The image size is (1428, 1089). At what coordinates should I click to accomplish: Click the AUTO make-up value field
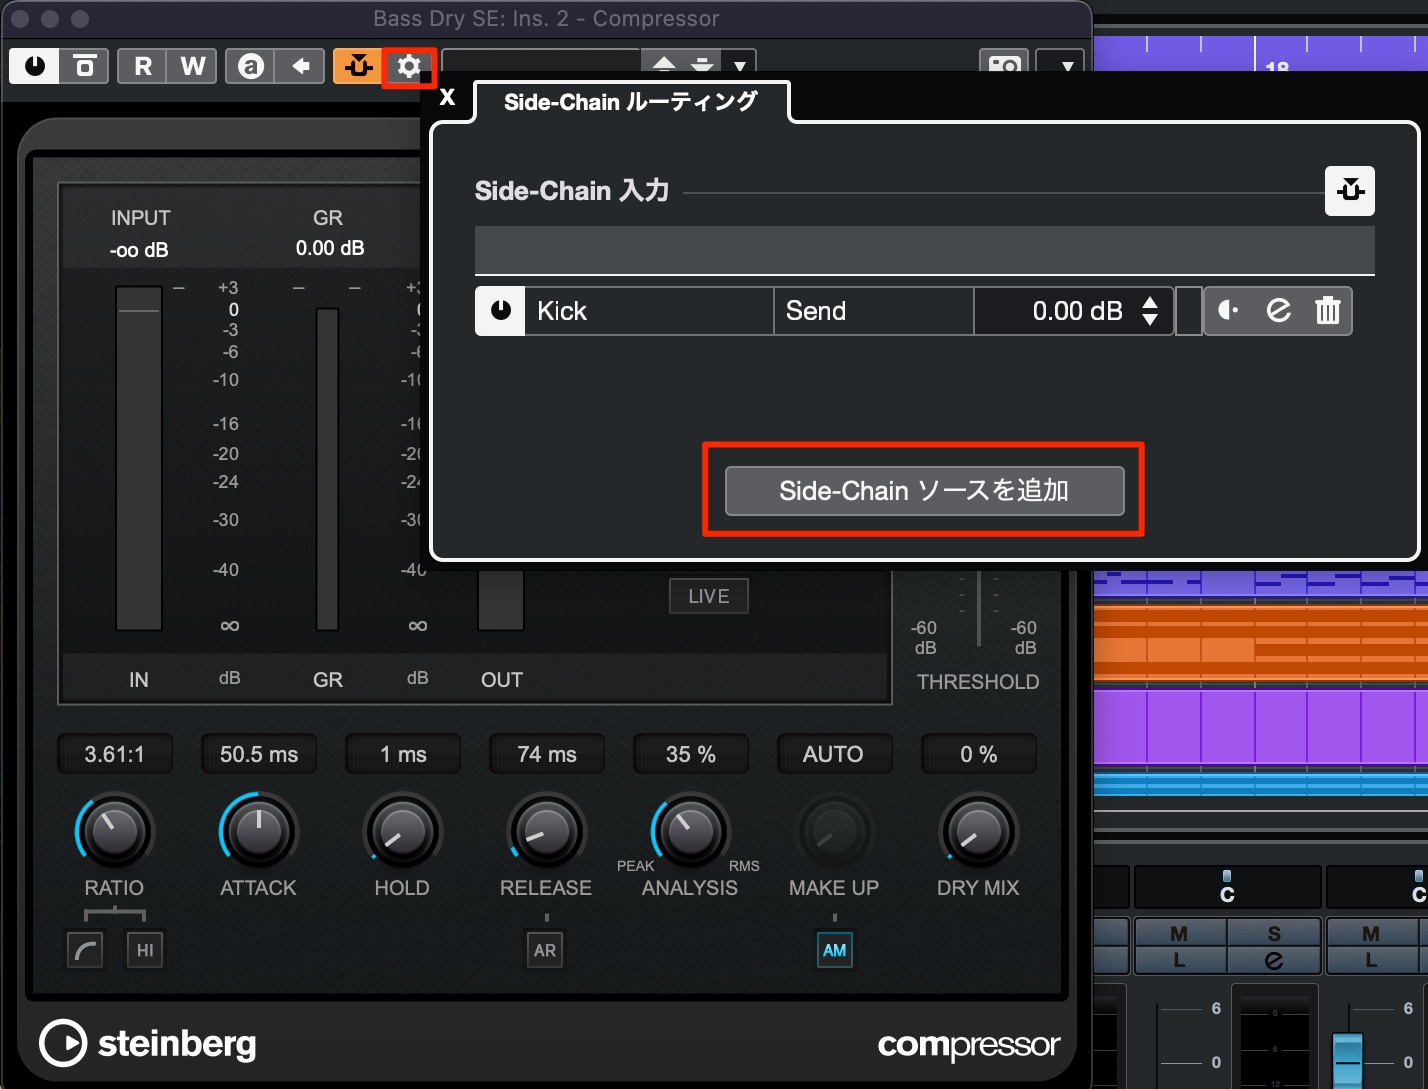[x=833, y=754]
